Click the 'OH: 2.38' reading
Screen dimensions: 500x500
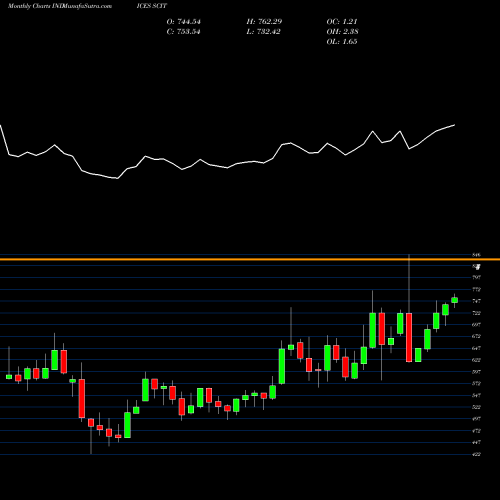tap(342, 32)
